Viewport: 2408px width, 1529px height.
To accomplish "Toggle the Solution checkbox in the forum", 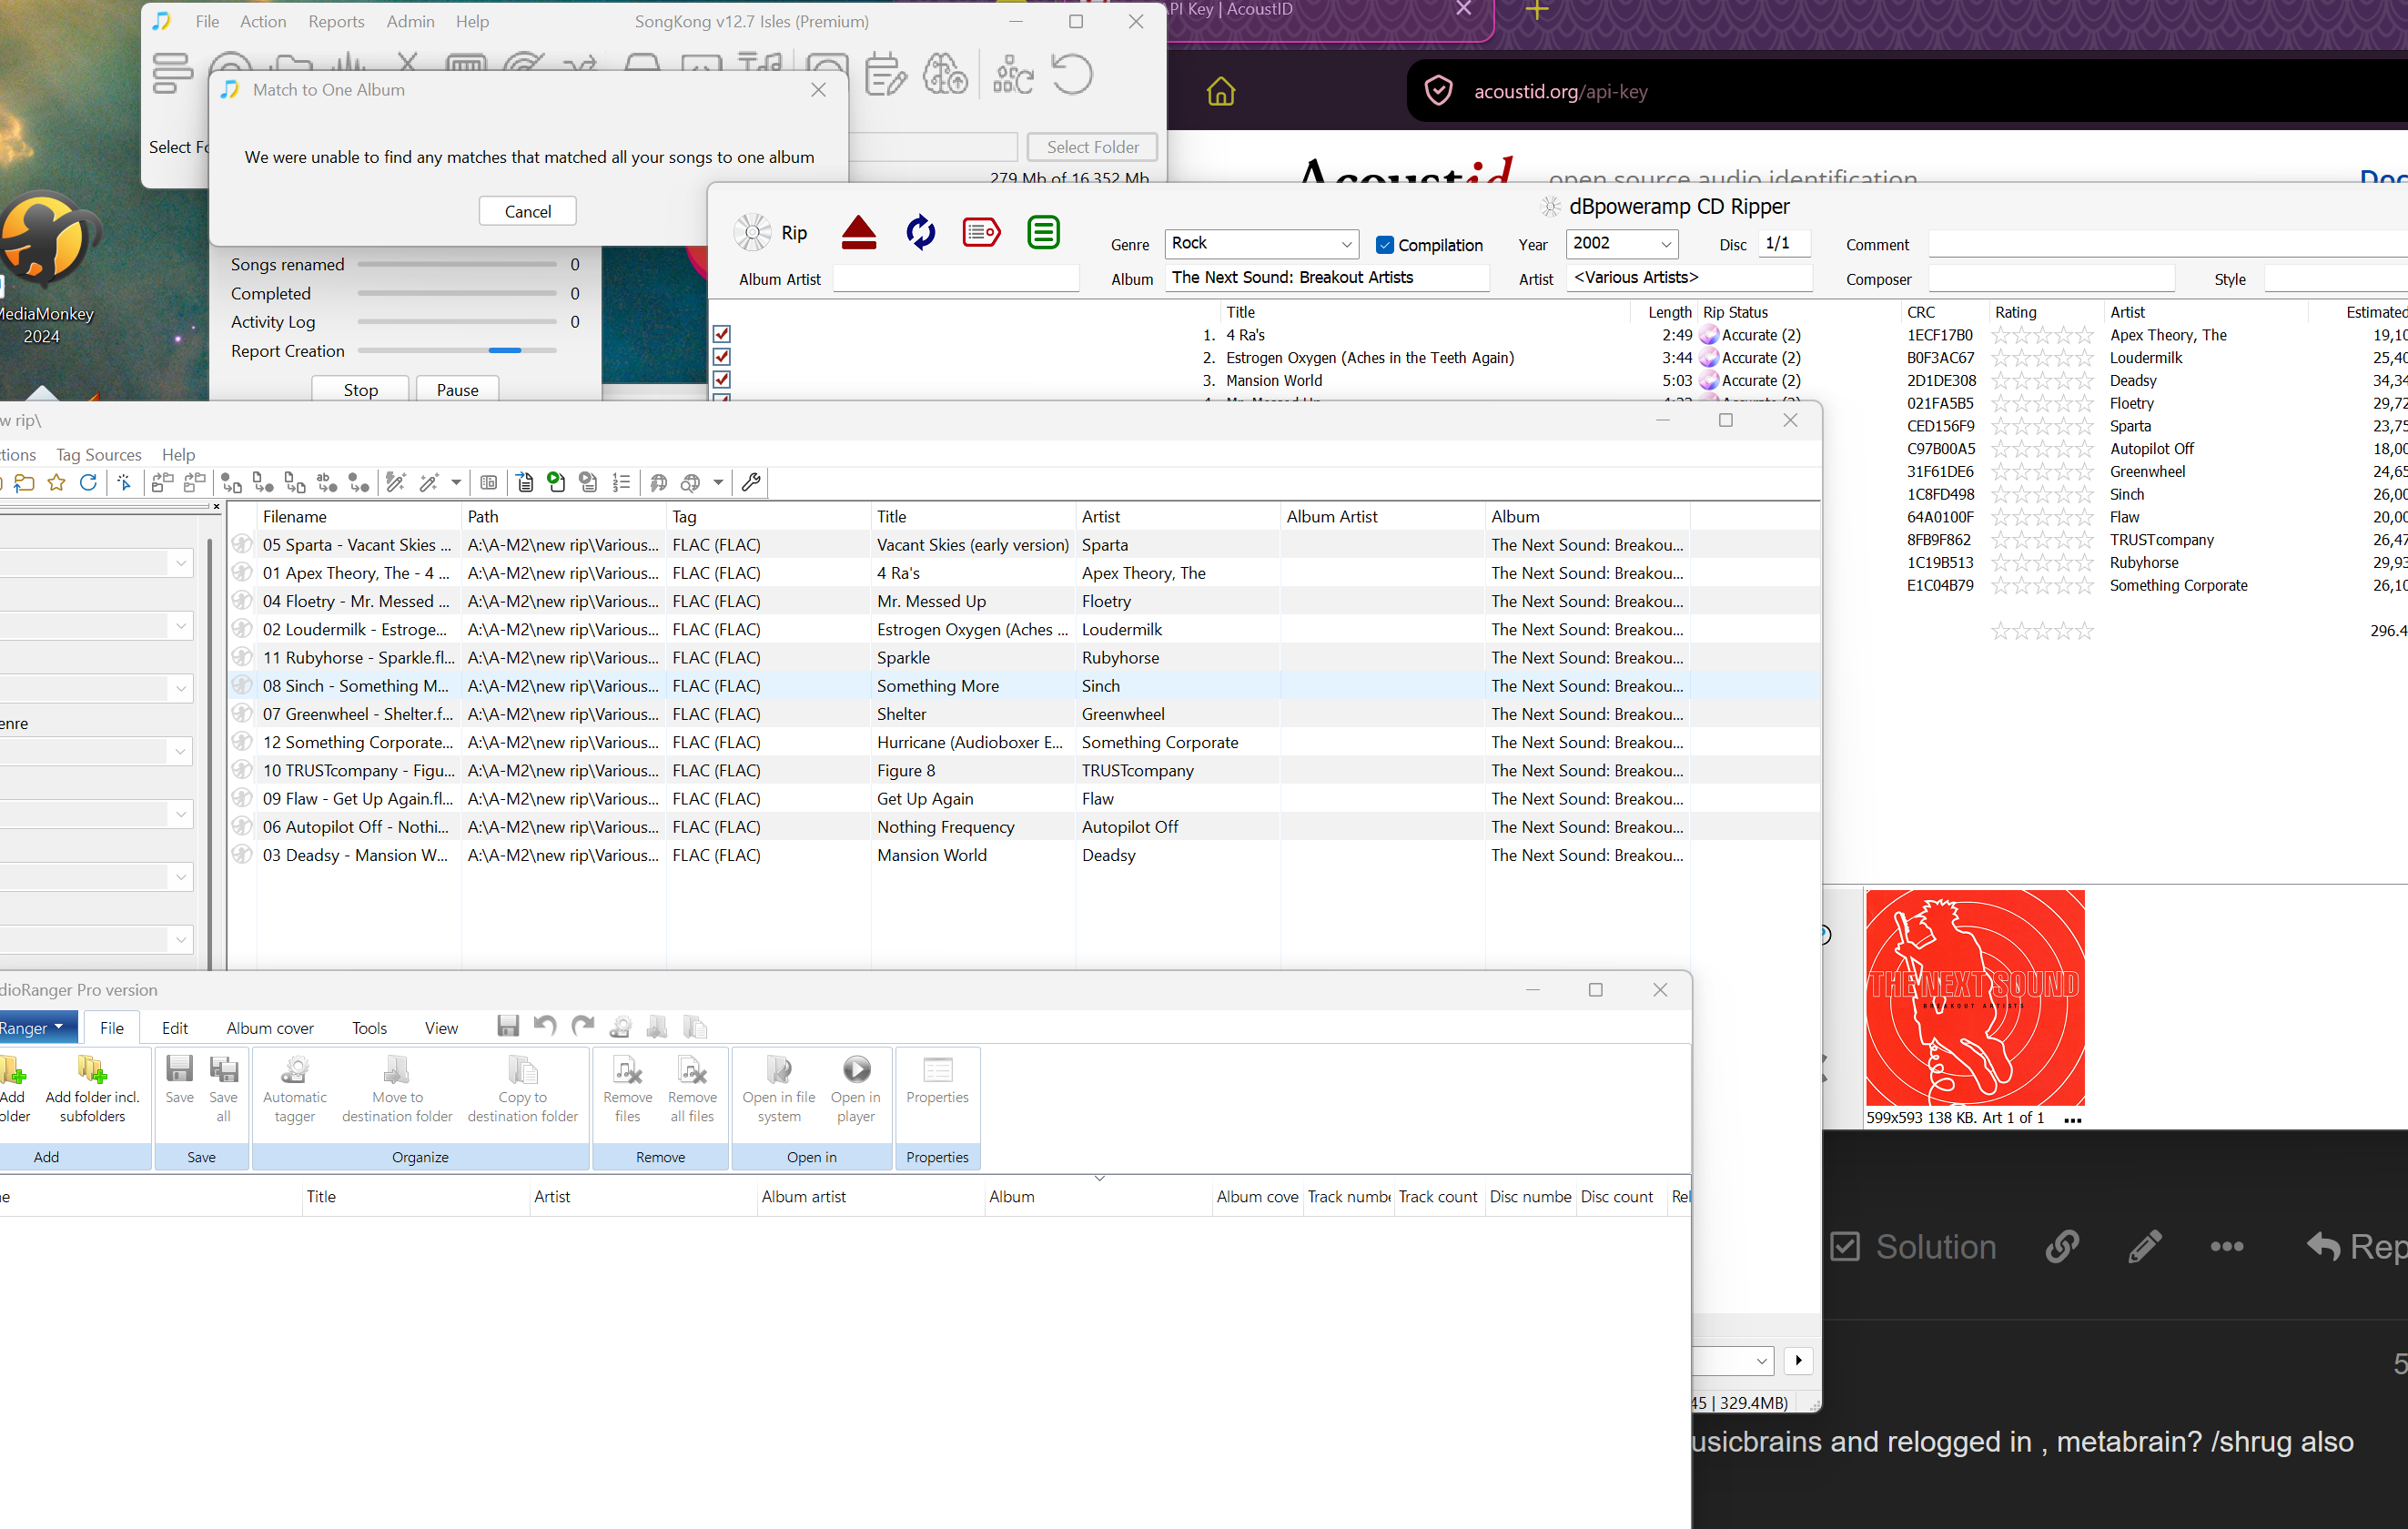I will click(1845, 1247).
